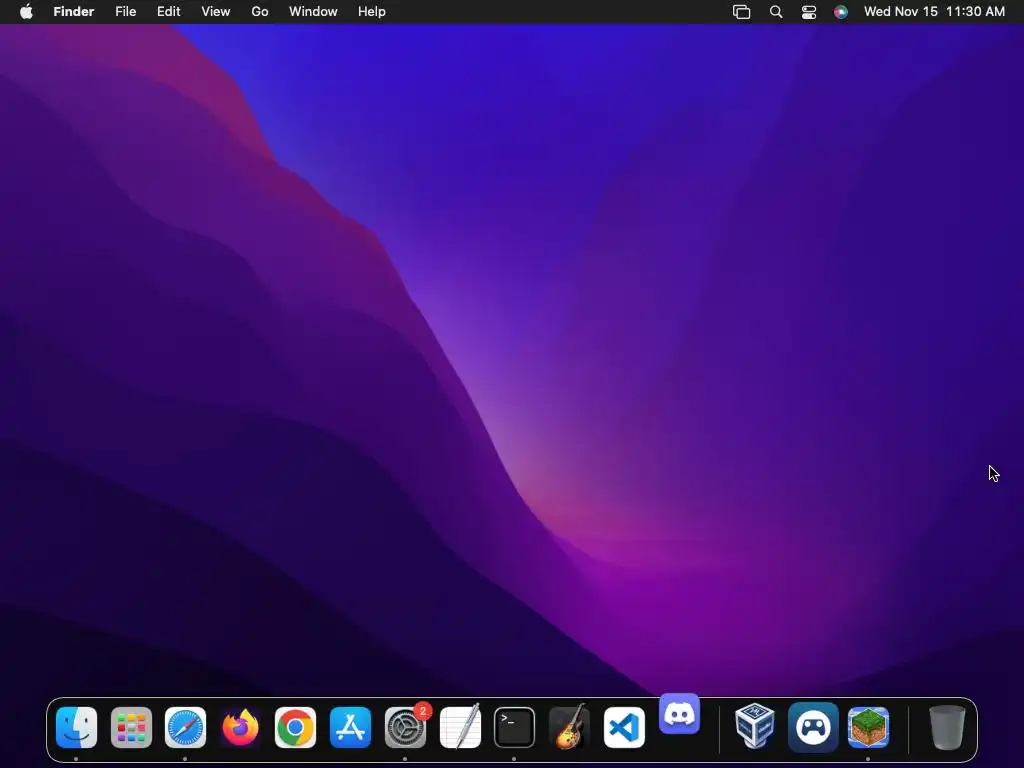Open the Window menu
Image resolution: width=1024 pixels, height=768 pixels.
[313, 12]
